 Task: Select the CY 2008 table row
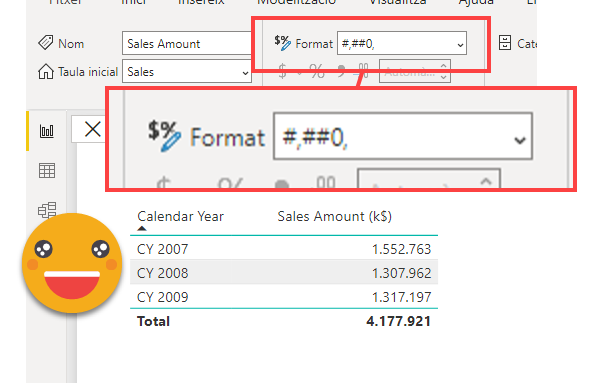(284, 273)
